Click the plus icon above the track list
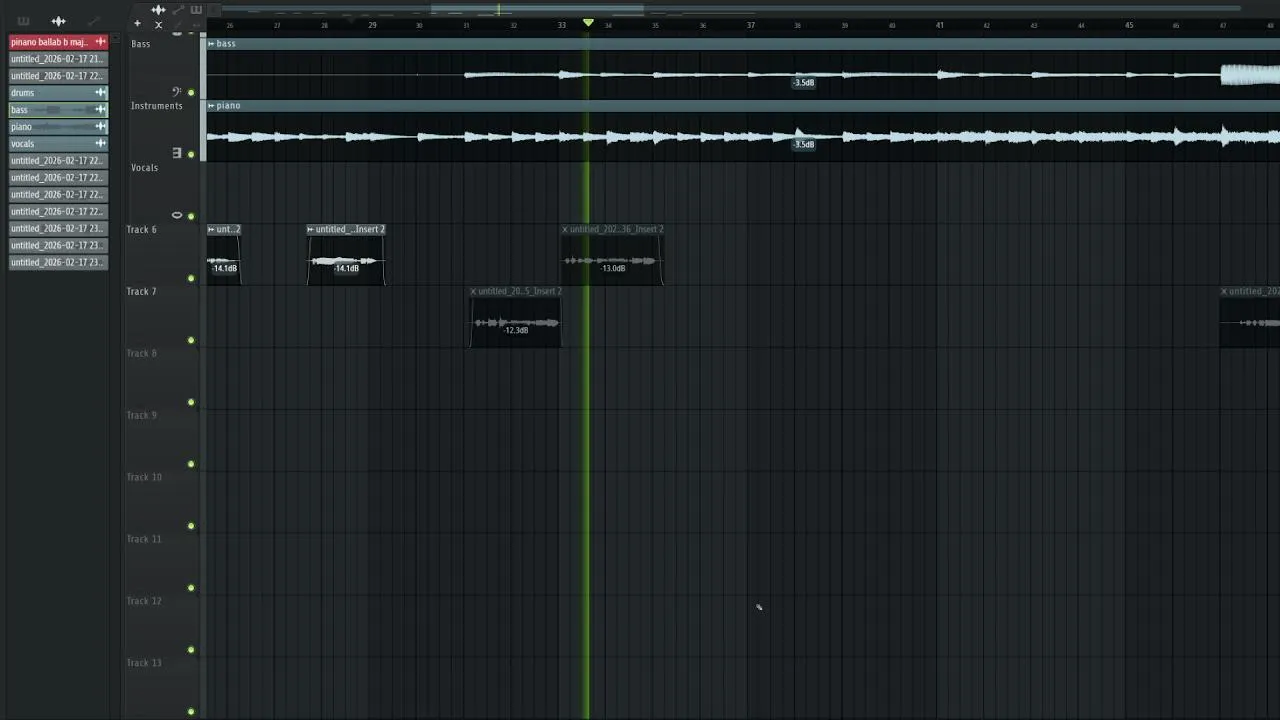This screenshot has height=720, width=1280. coord(138,24)
